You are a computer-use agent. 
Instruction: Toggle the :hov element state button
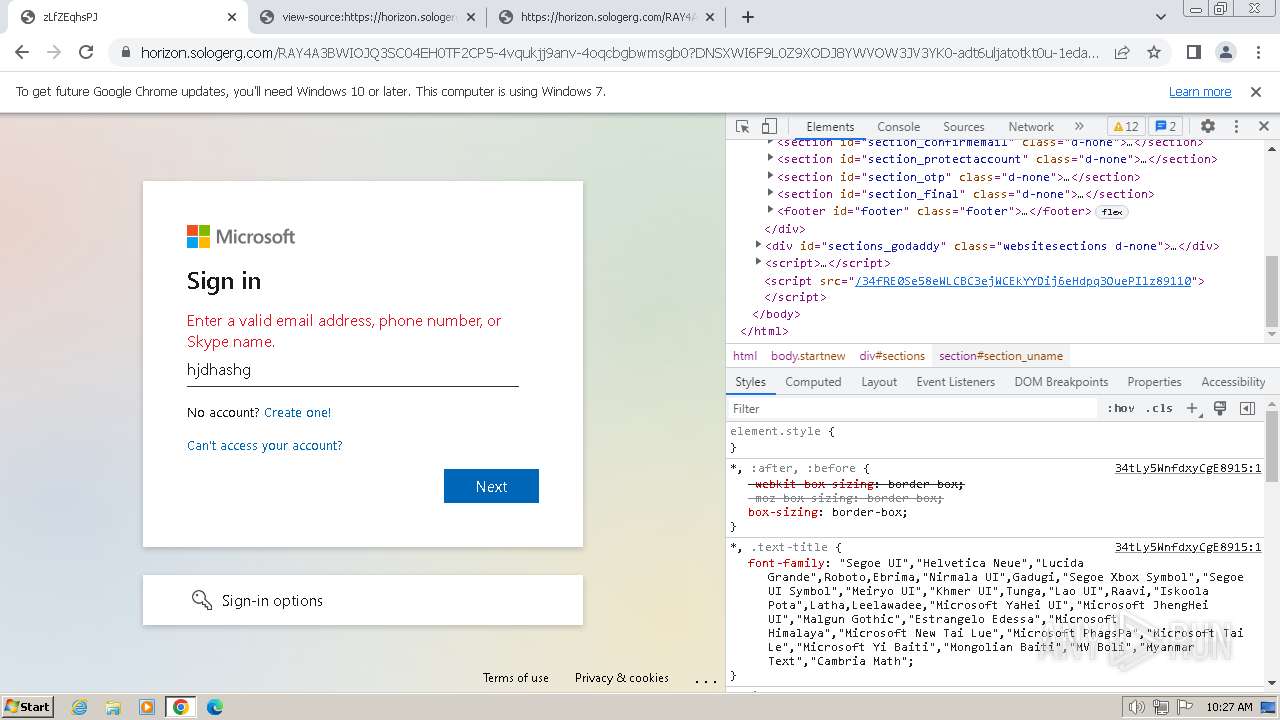[1121, 409]
